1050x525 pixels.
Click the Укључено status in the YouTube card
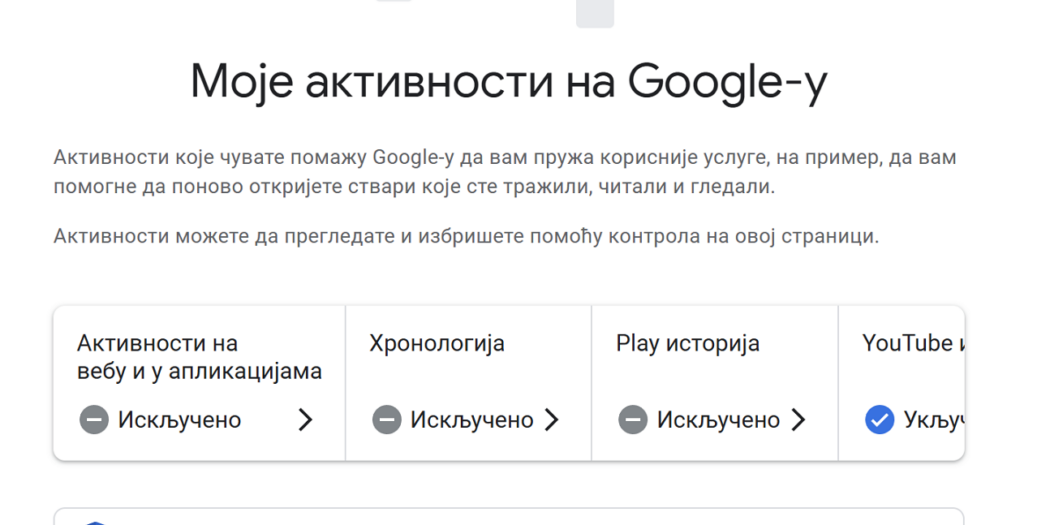(x=932, y=420)
